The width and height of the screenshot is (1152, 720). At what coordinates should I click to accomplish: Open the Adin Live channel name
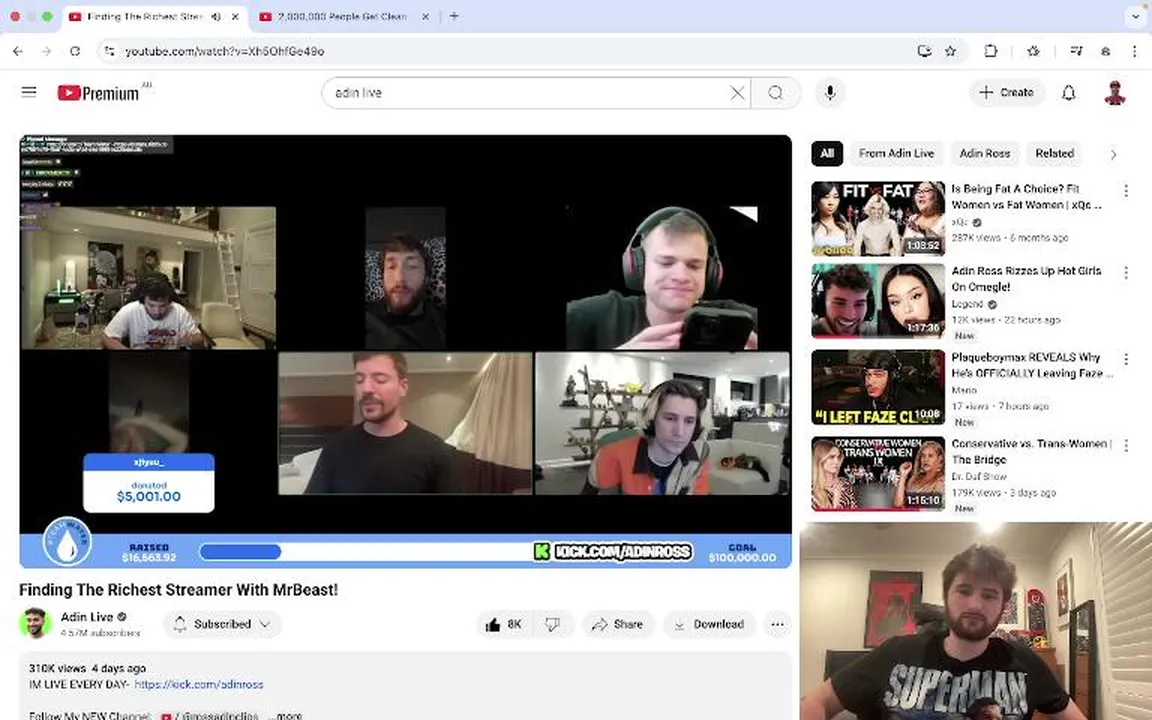pyautogui.click(x=87, y=617)
